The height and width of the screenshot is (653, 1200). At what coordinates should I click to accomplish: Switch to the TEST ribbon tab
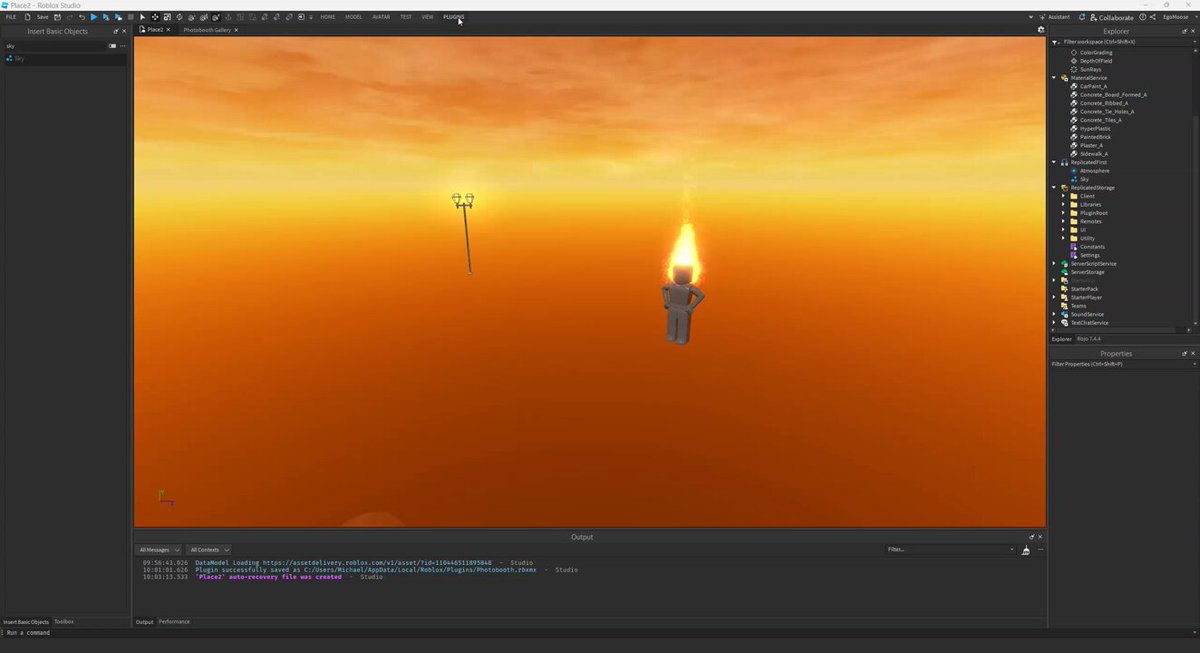405,17
